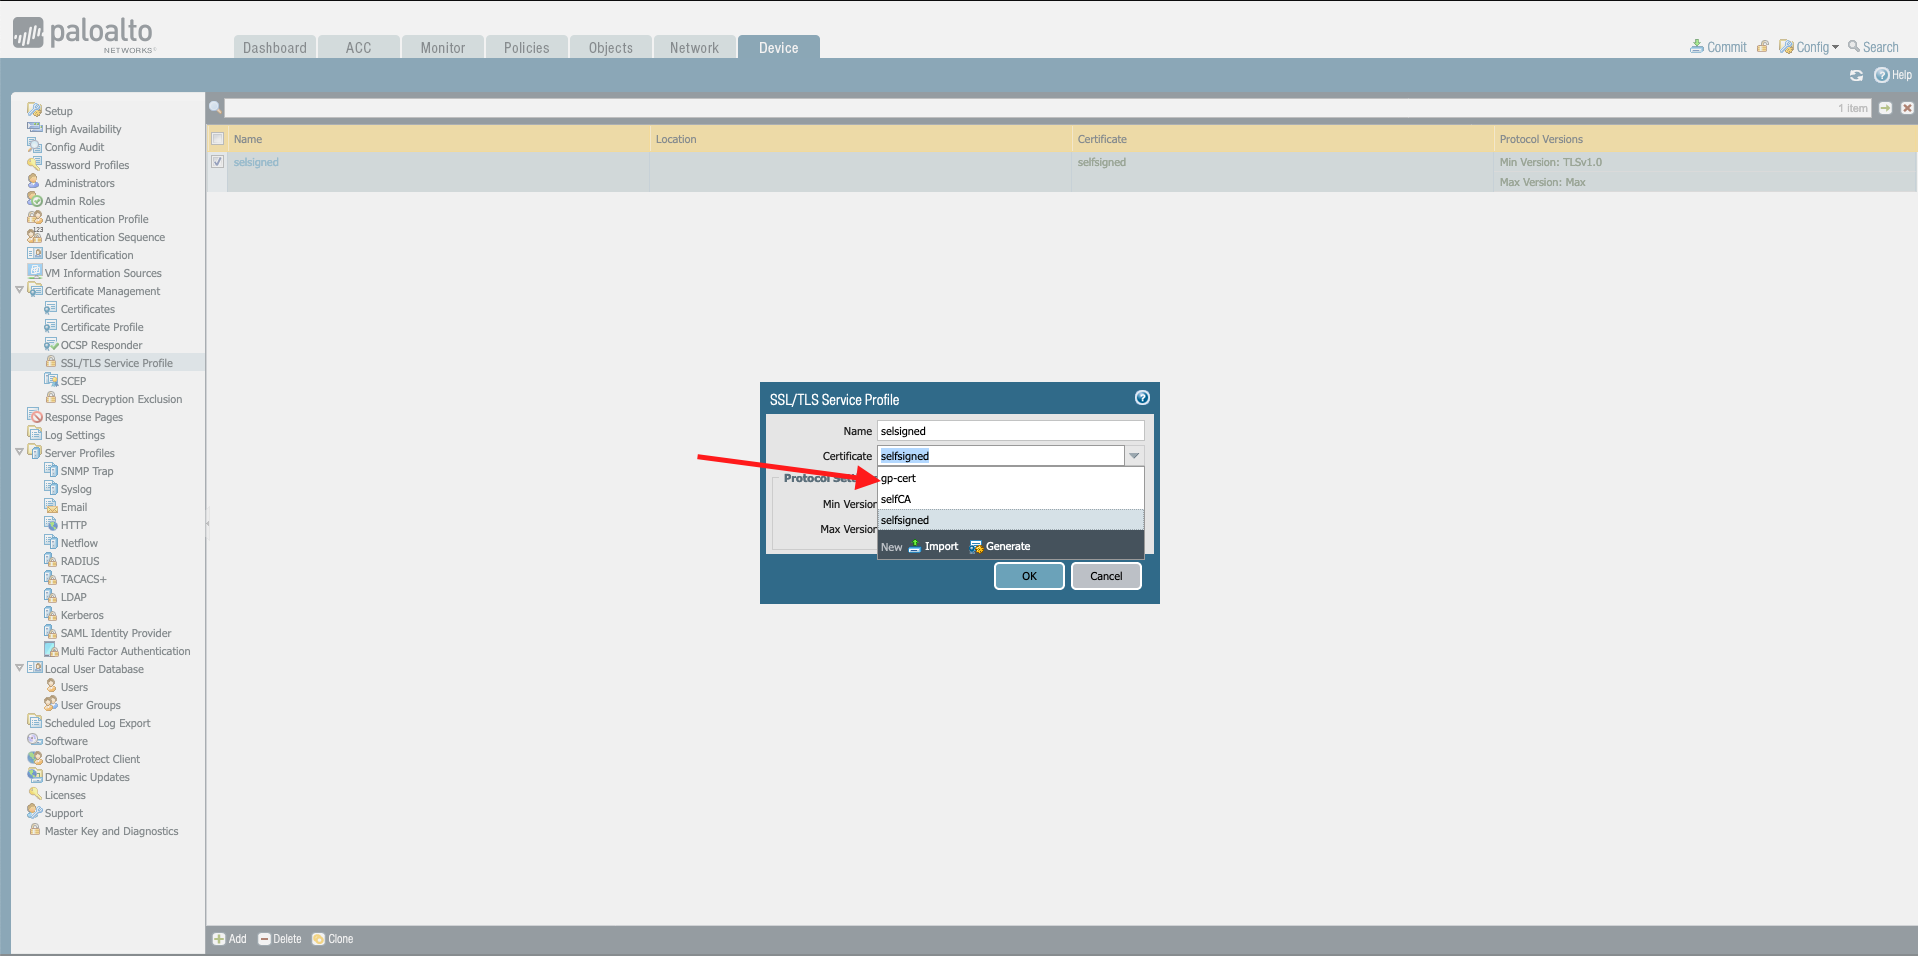The height and width of the screenshot is (956, 1918).
Task: Open the selsigned profile link in table
Action: pos(256,162)
